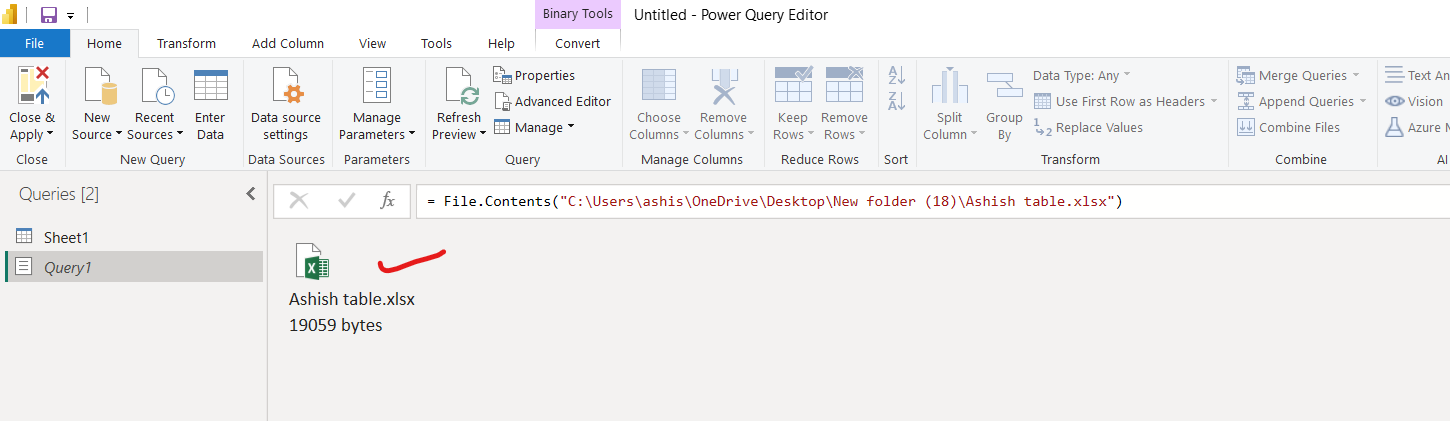Click the Sort ascending A-Z icon
This screenshot has height=421, width=1450.
point(897,75)
